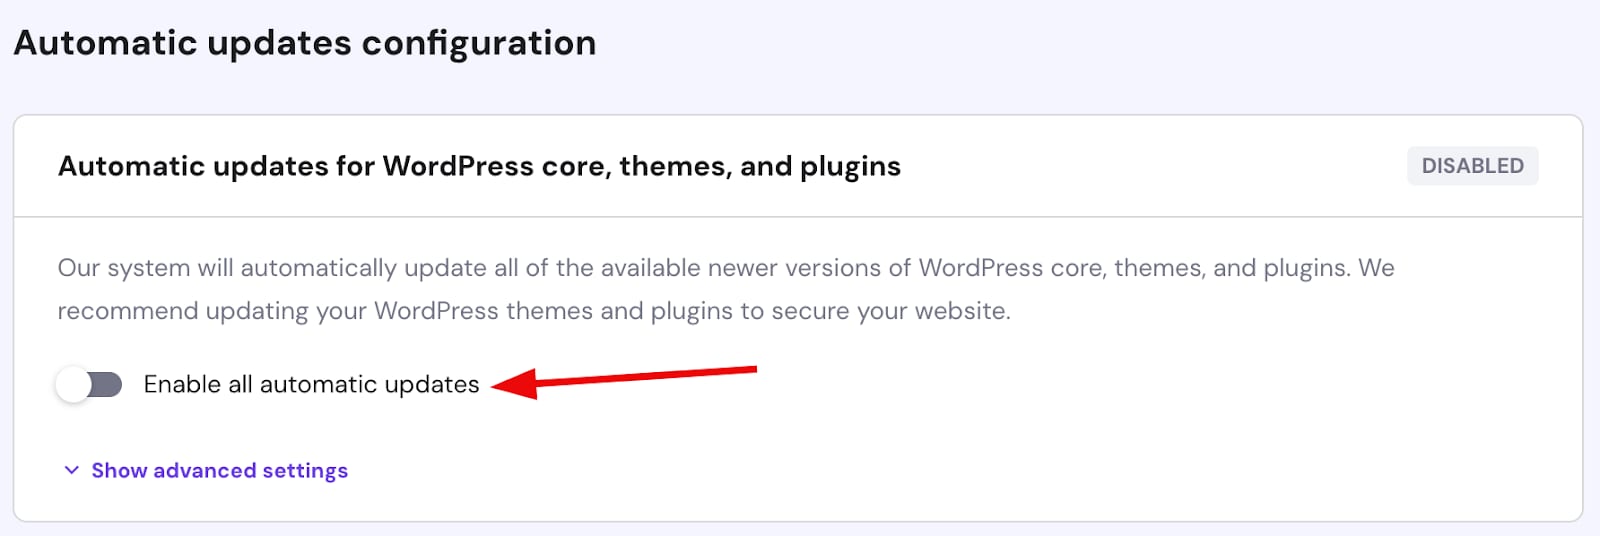The image size is (1600, 536).
Task: Click the description line starting "Our system will"
Action: click(725, 268)
